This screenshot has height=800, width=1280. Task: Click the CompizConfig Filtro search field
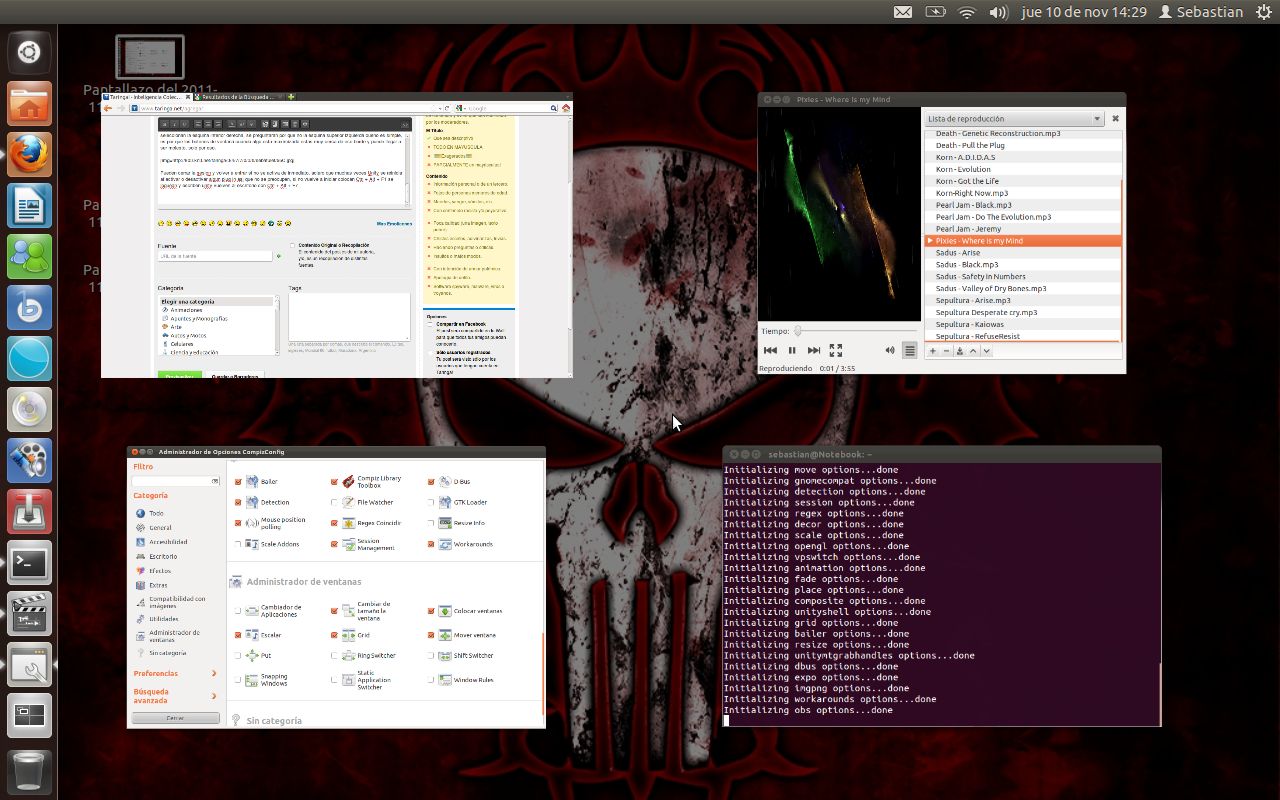[175, 481]
